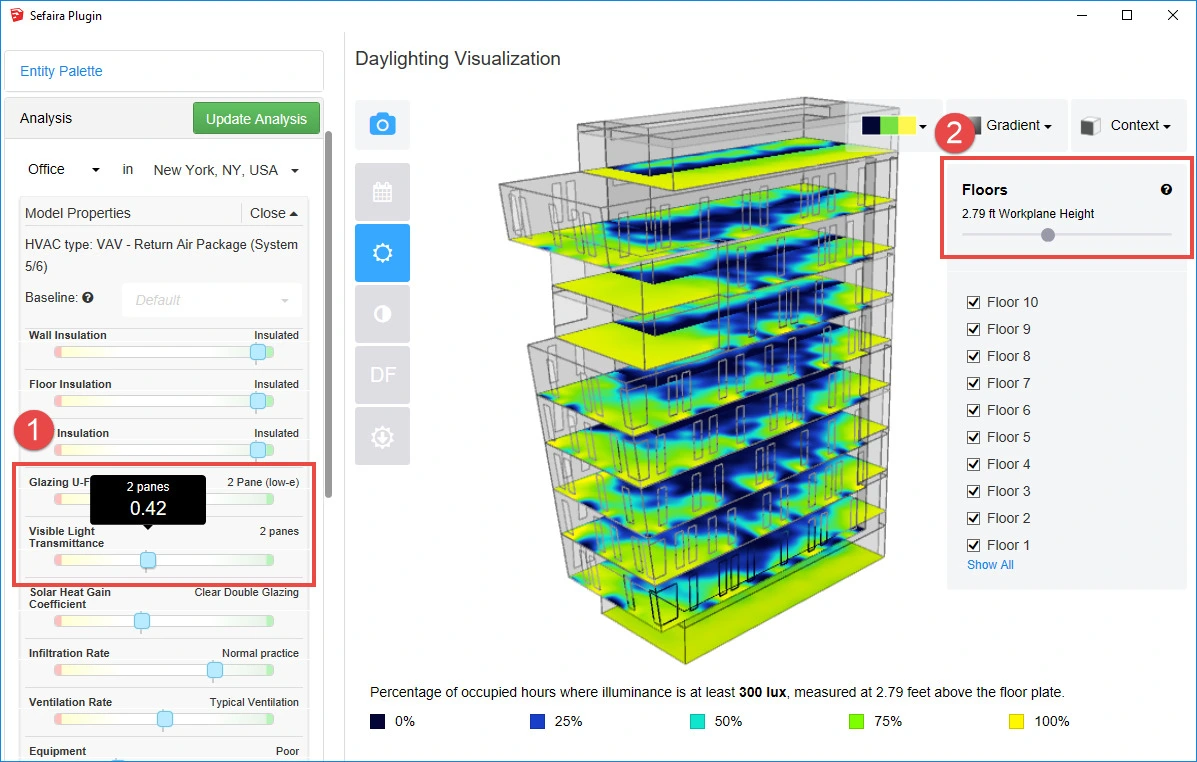Toggle the Floor 5 checkbox
1197x762 pixels.
[974, 437]
